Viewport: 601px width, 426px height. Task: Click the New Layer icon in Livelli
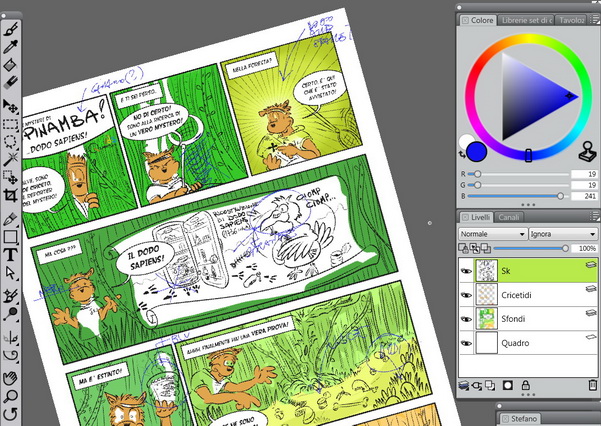(x=464, y=385)
